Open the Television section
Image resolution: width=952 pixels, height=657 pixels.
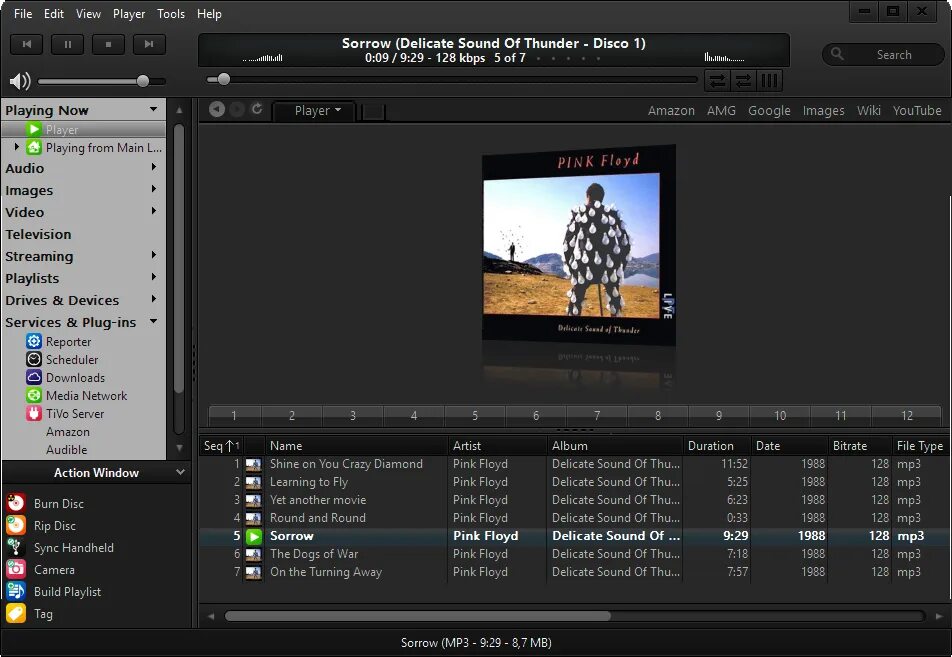(x=38, y=234)
